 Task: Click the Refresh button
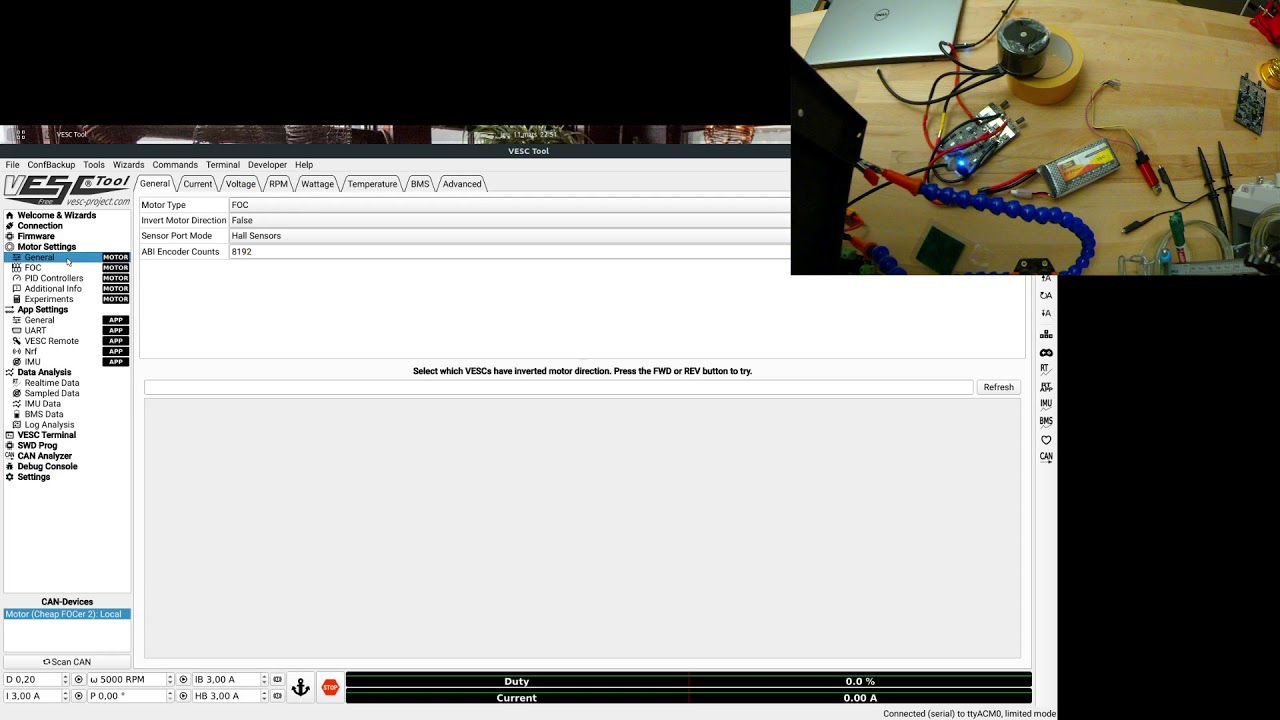click(x=998, y=387)
